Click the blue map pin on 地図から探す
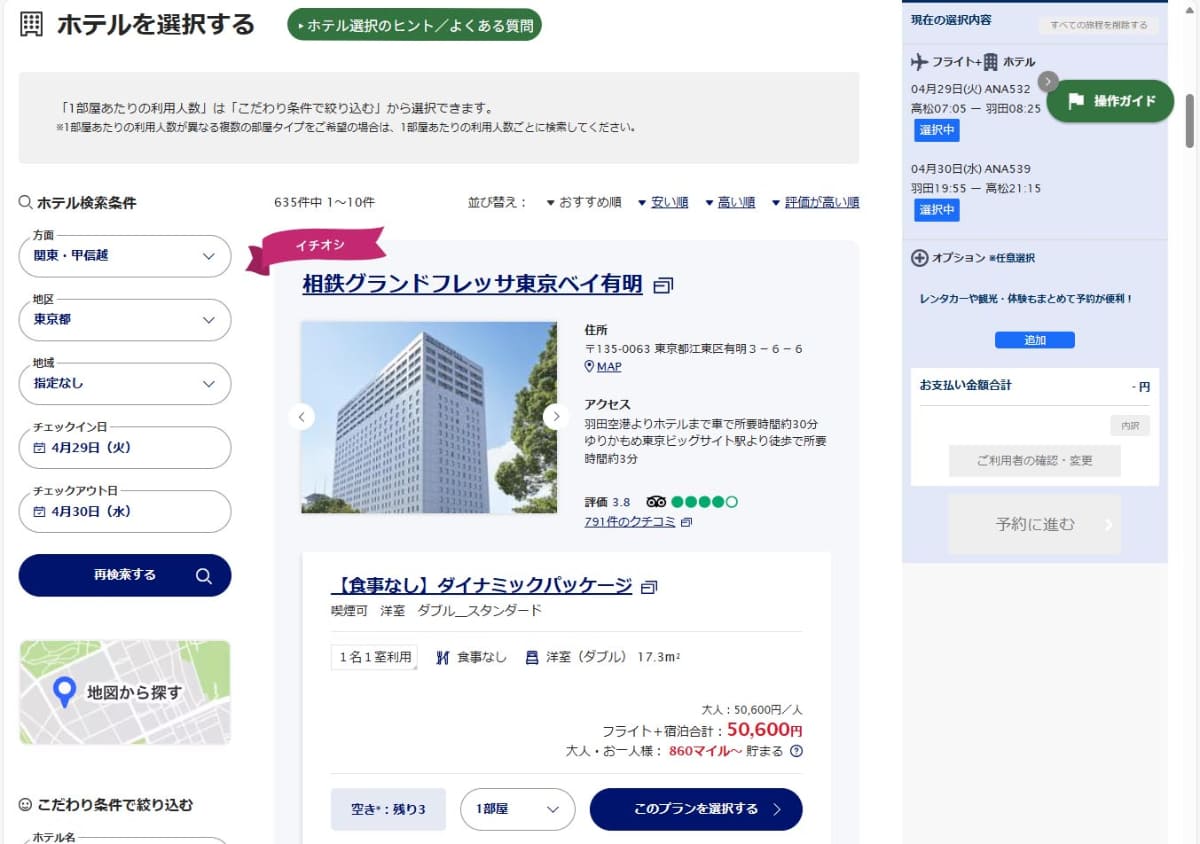Image resolution: width=1200 pixels, height=844 pixels. (64, 692)
